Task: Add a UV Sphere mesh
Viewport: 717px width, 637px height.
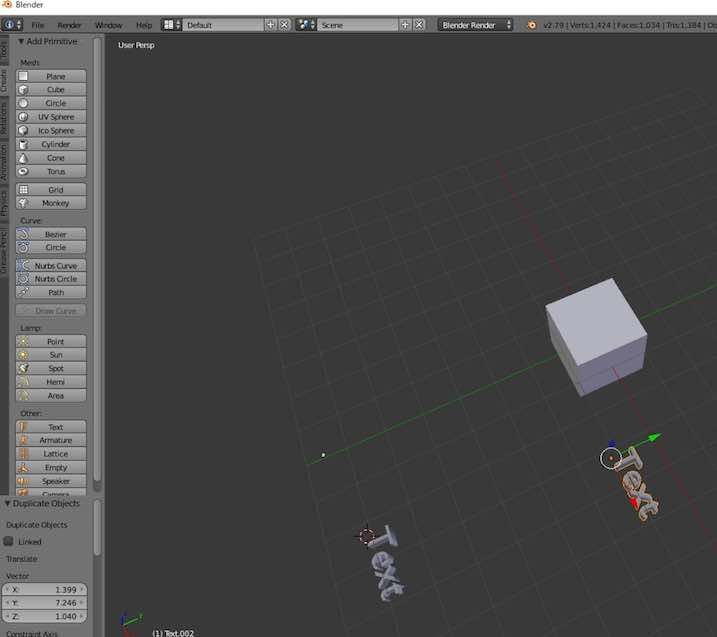Action: pos(51,117)
